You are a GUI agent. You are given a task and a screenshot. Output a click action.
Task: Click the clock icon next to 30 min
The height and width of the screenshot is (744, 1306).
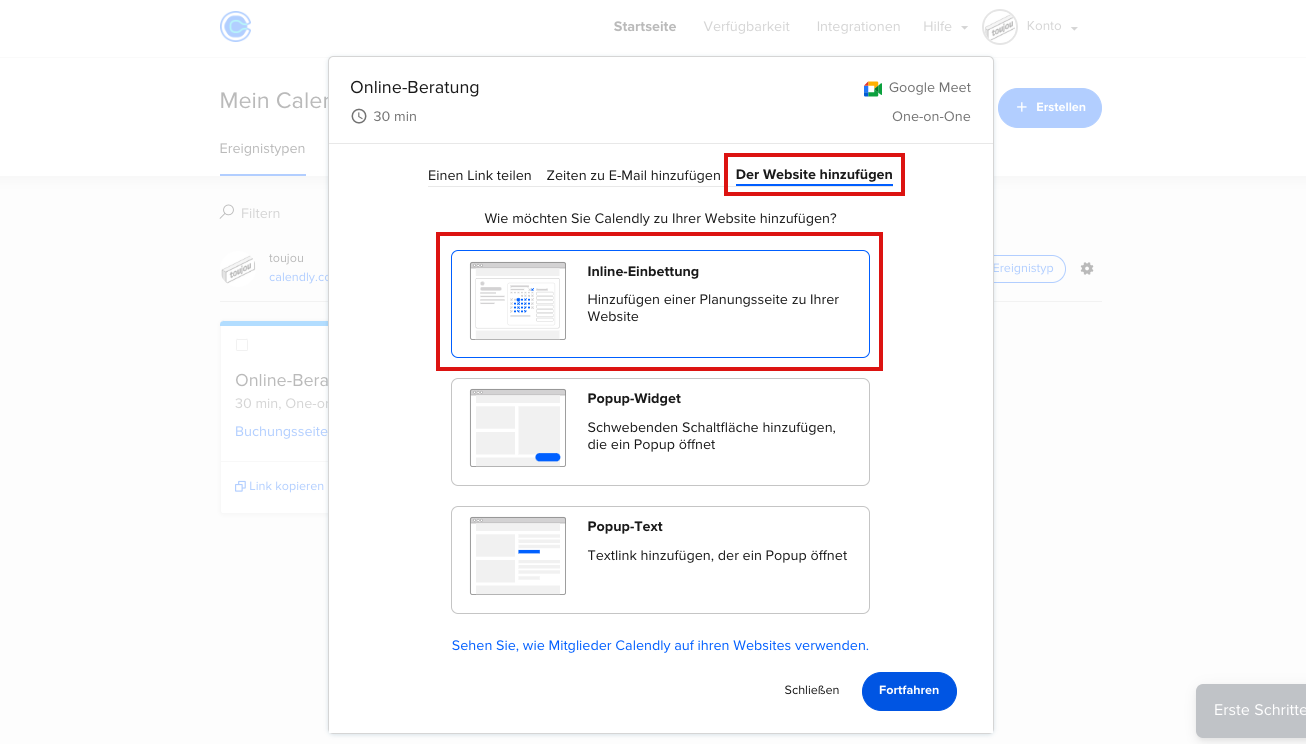[359, 116]
